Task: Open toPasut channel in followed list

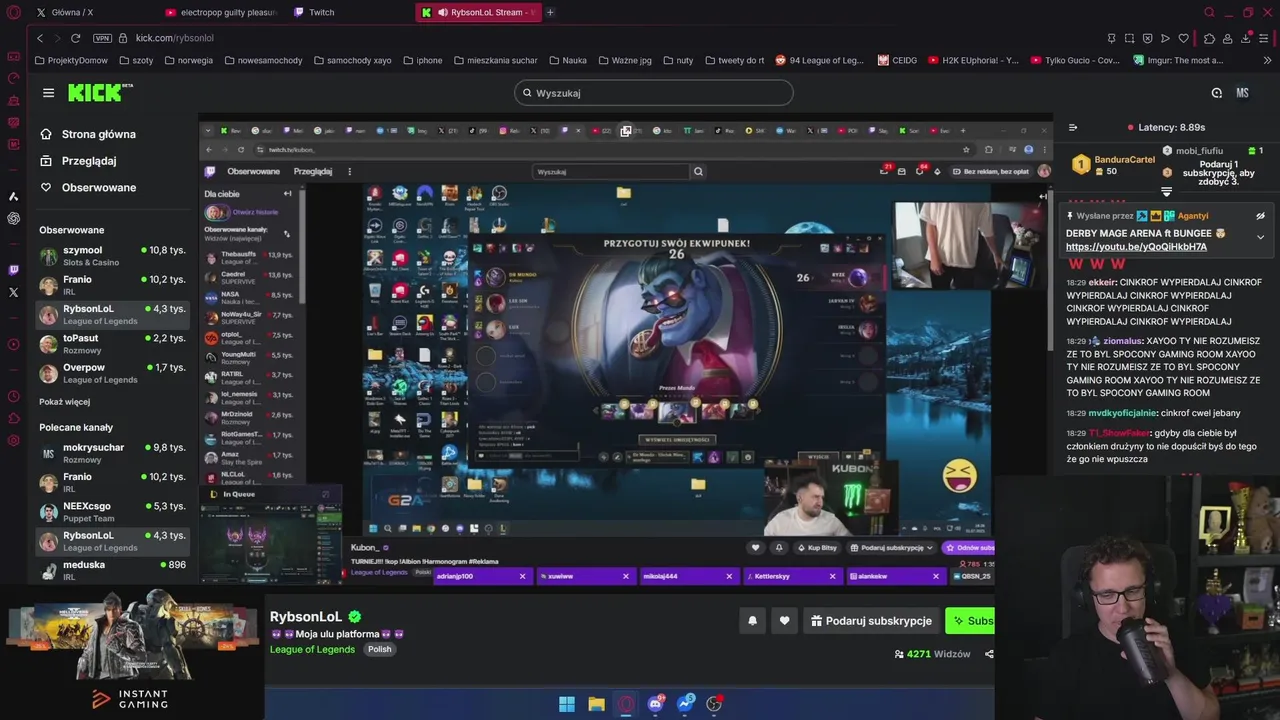Action: pyautogui.click(x=112, y=344)
